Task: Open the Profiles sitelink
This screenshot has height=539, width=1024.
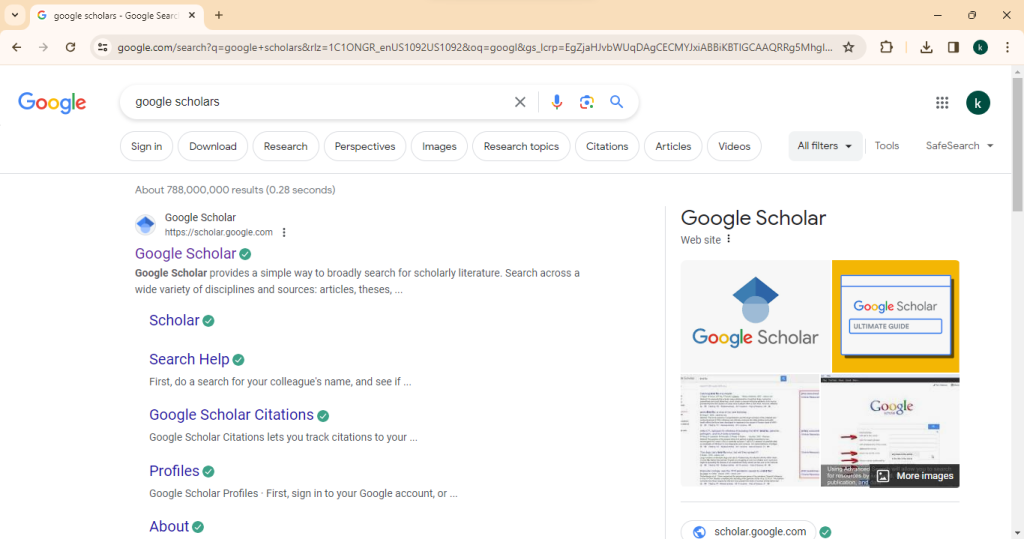Action: [x=174, y=471]
